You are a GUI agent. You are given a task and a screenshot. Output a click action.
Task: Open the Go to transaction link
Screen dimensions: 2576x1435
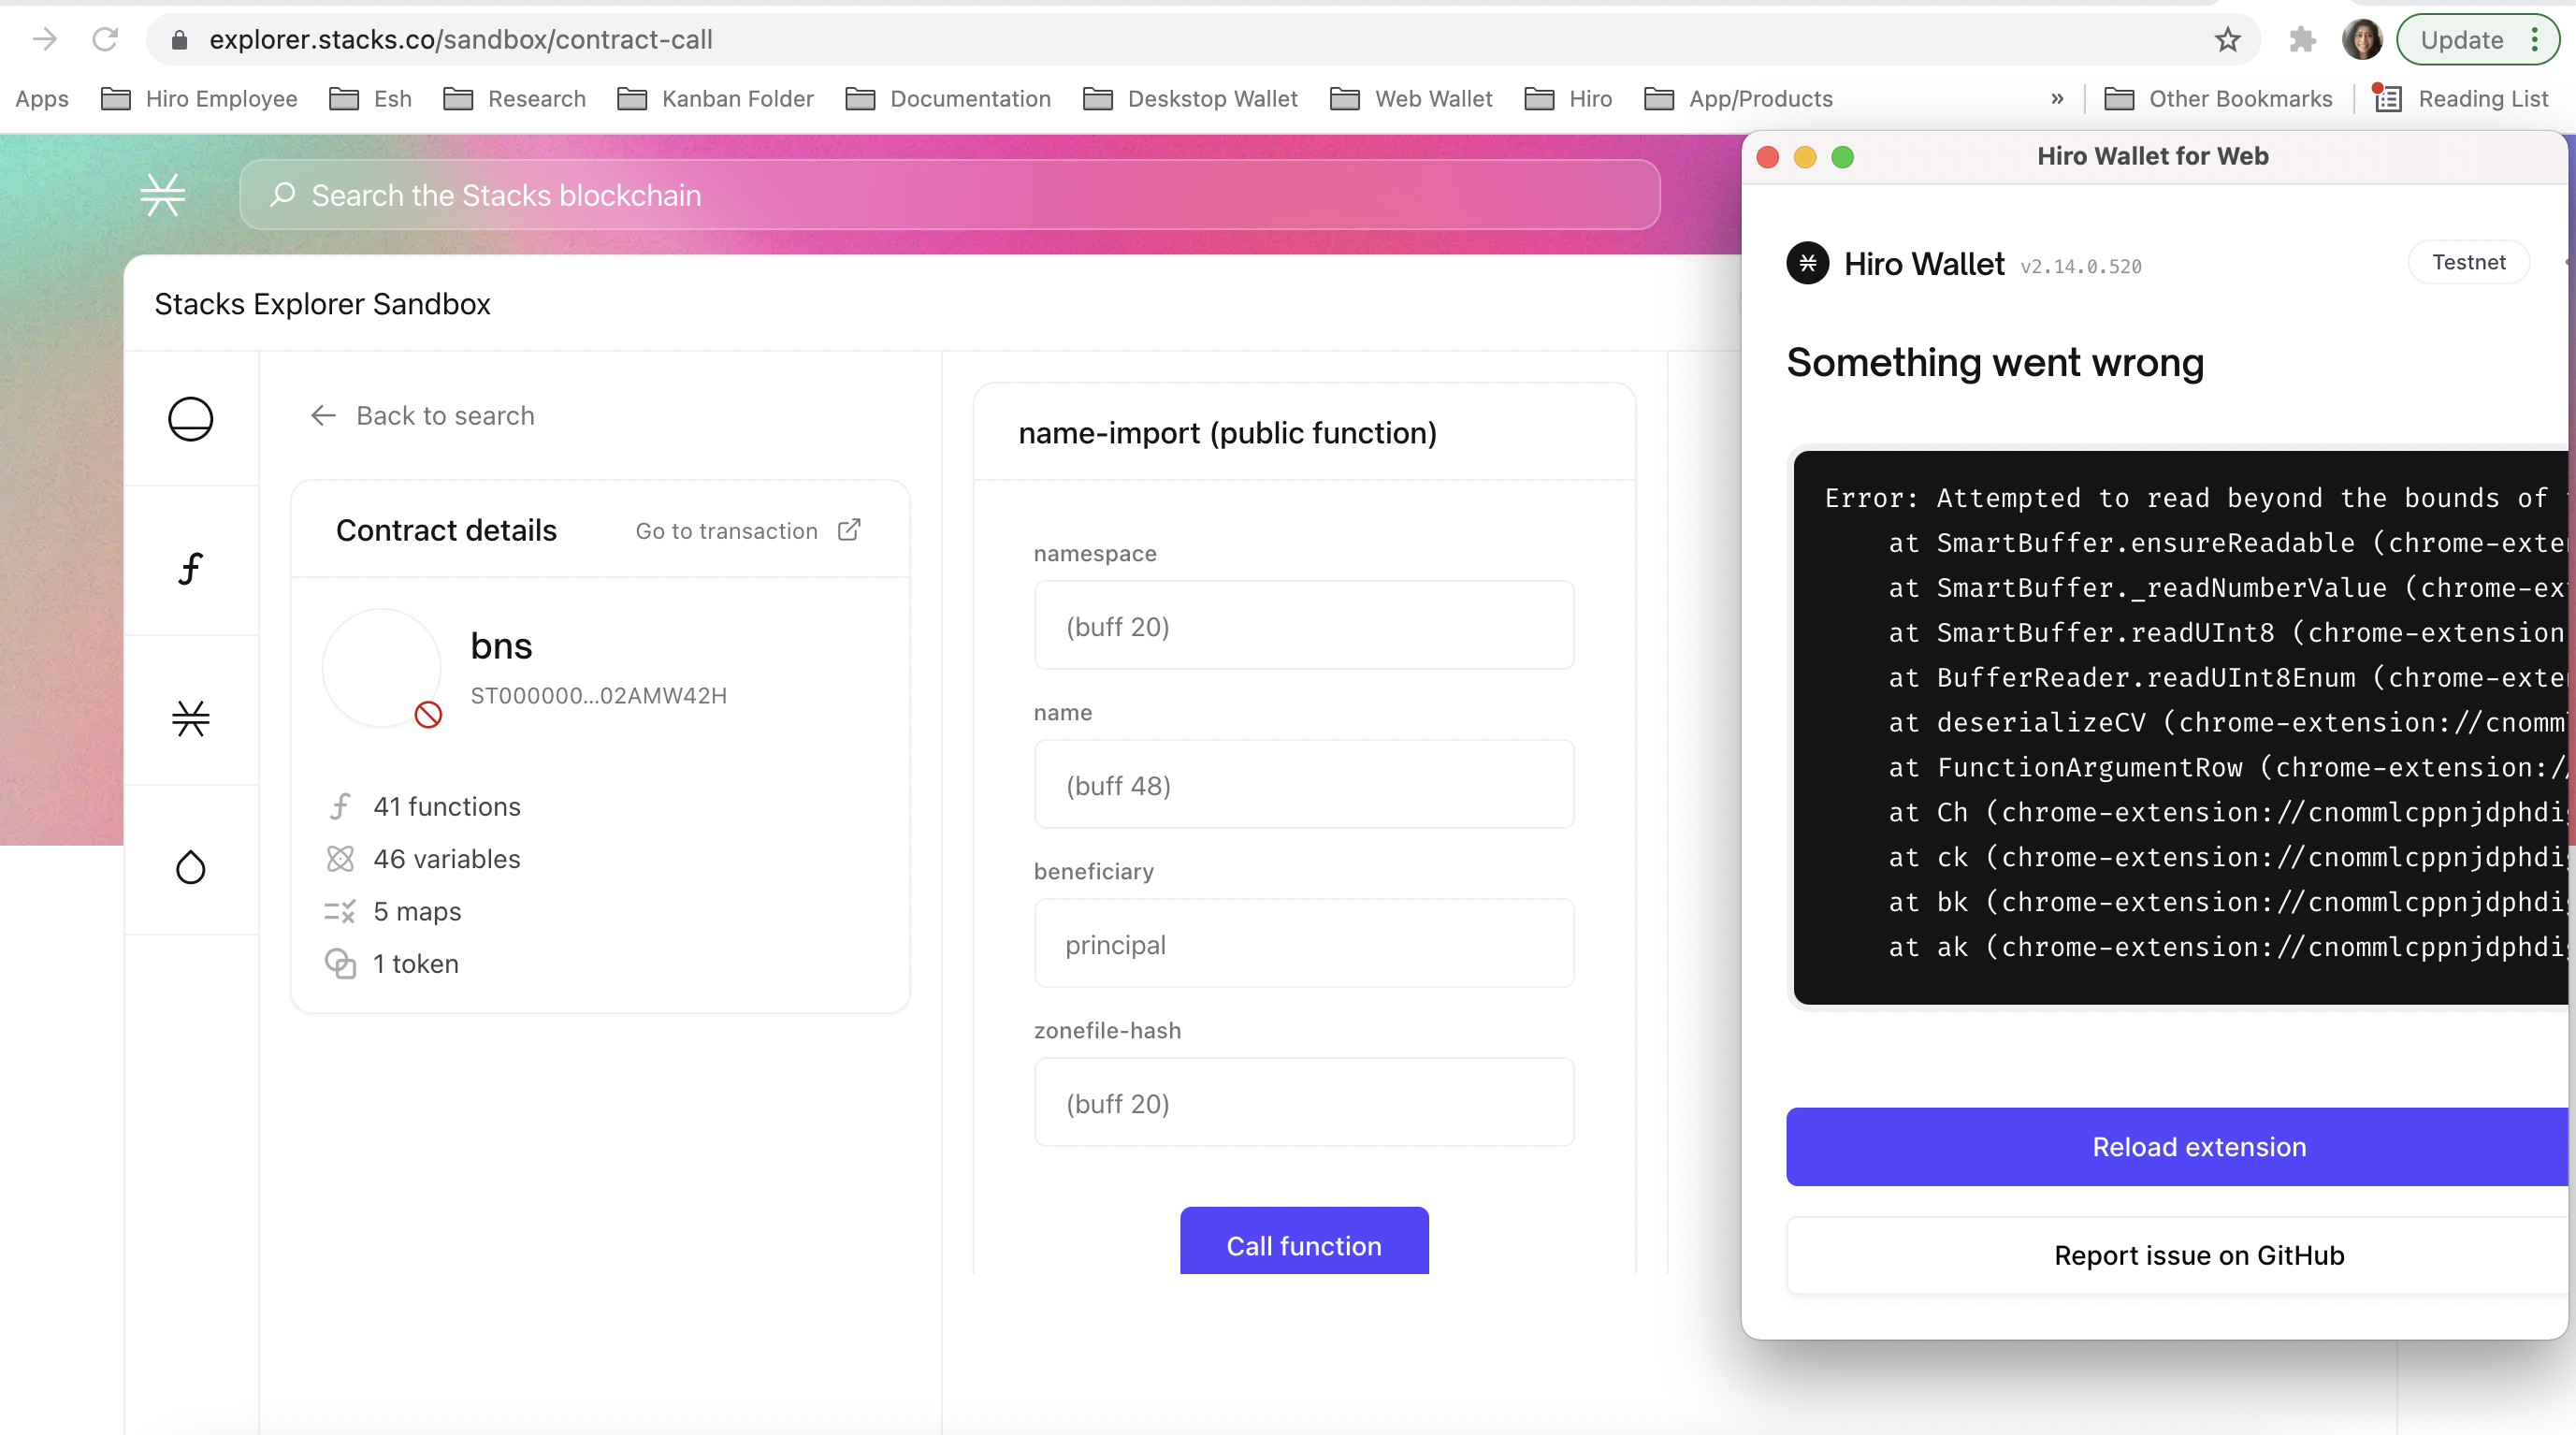748,530
